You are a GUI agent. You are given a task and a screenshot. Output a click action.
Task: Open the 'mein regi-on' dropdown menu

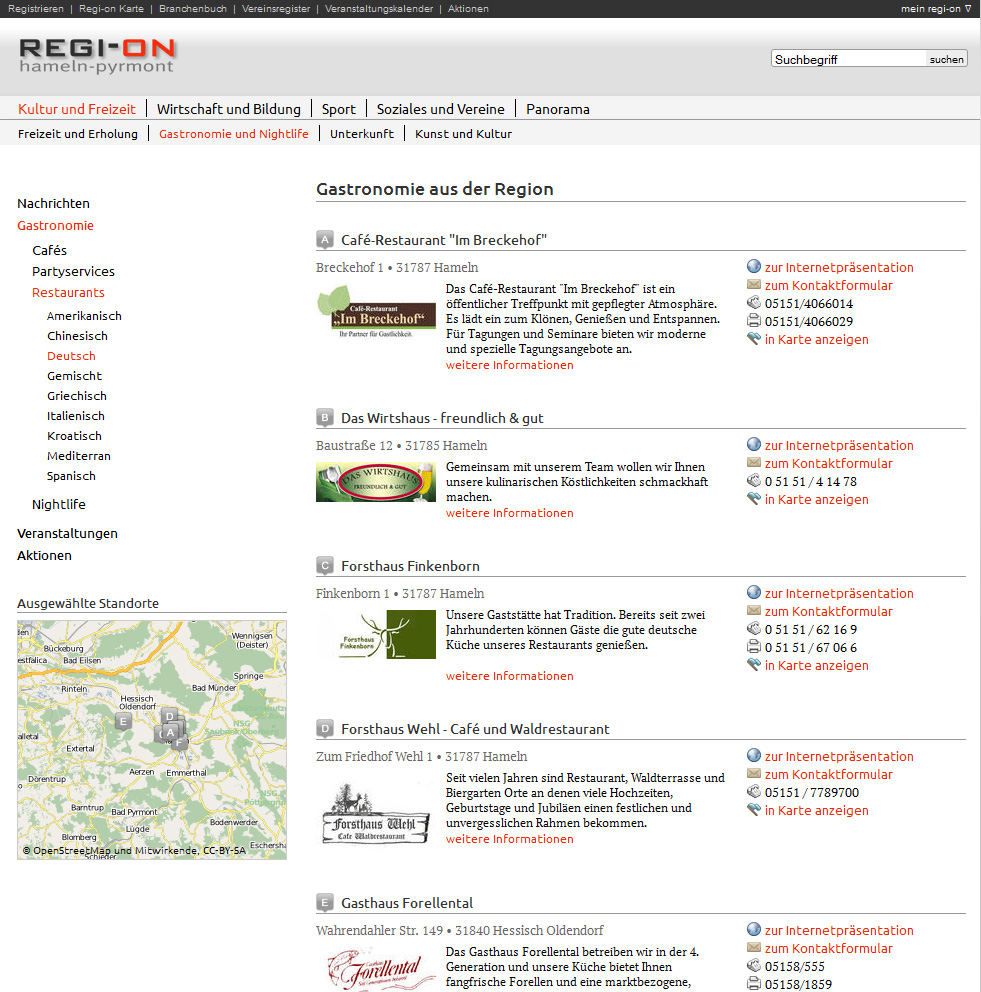point(935,9)
